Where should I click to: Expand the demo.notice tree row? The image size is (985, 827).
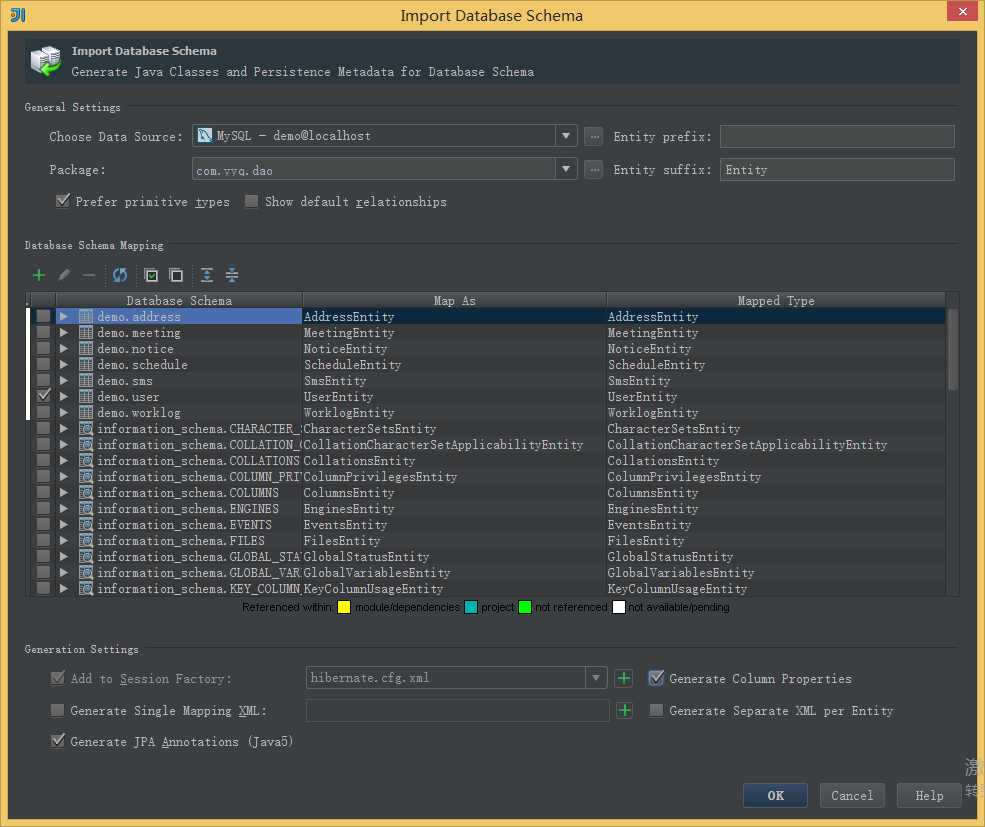tap(63, 348)
